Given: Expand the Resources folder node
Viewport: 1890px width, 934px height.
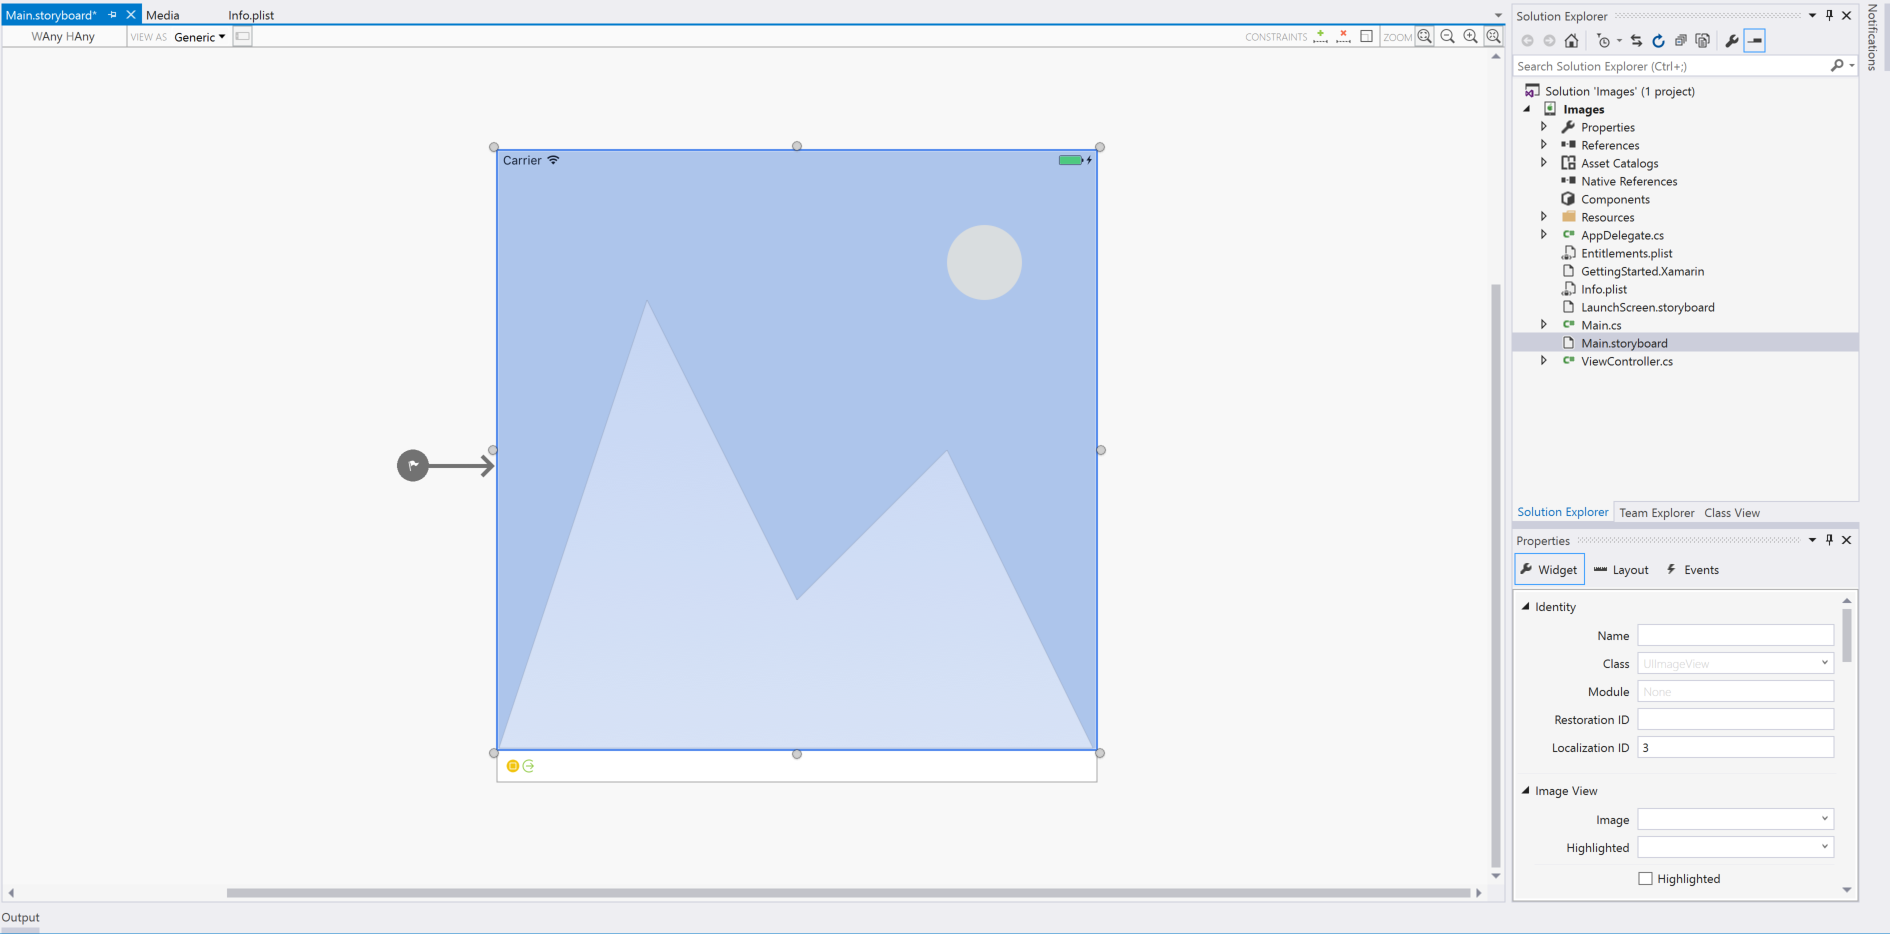Looking at the screenshot, I should [1544, 217].
